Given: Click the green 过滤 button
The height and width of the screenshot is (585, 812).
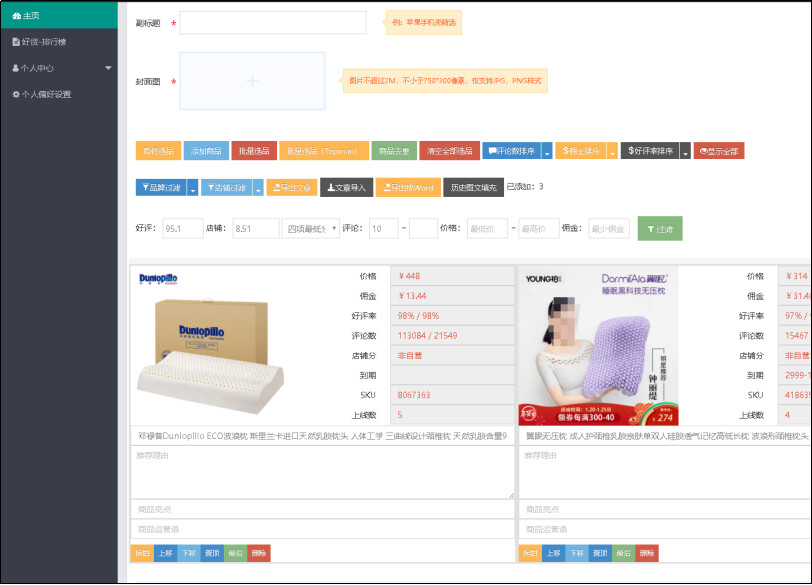Looking at the screenshot, I should click(660, 228).
